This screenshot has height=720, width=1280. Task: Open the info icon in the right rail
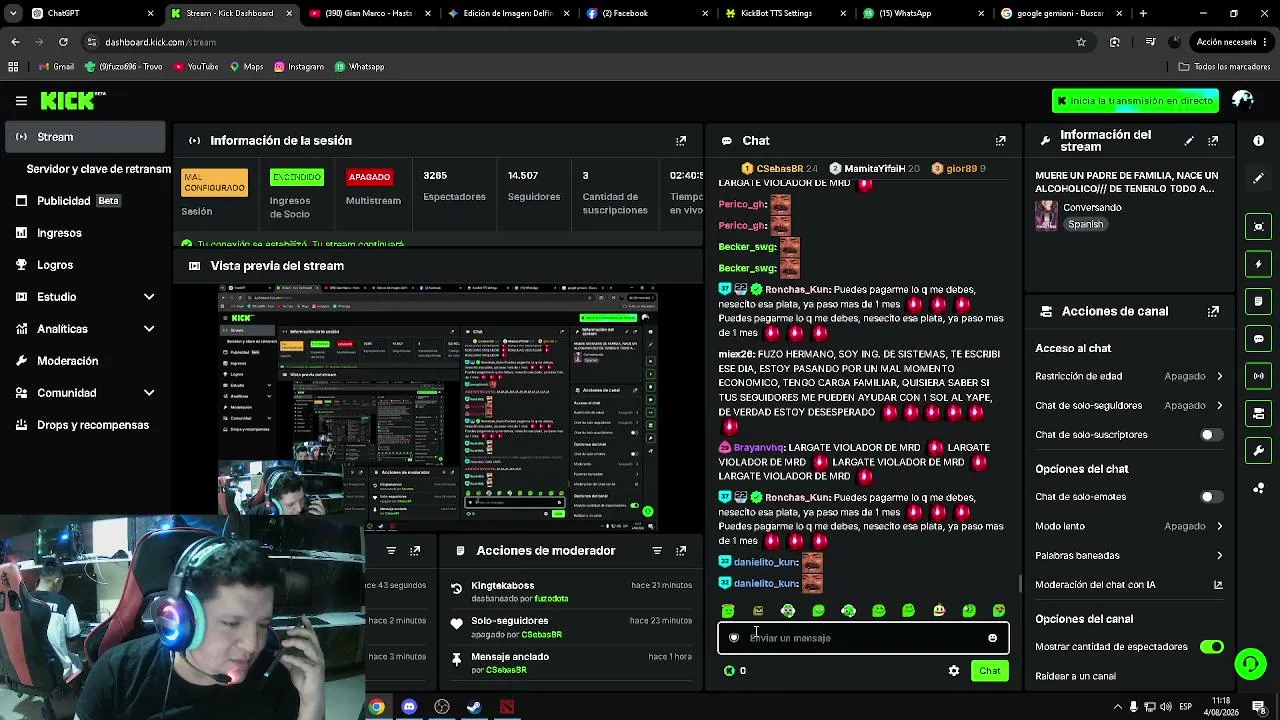1259,141
